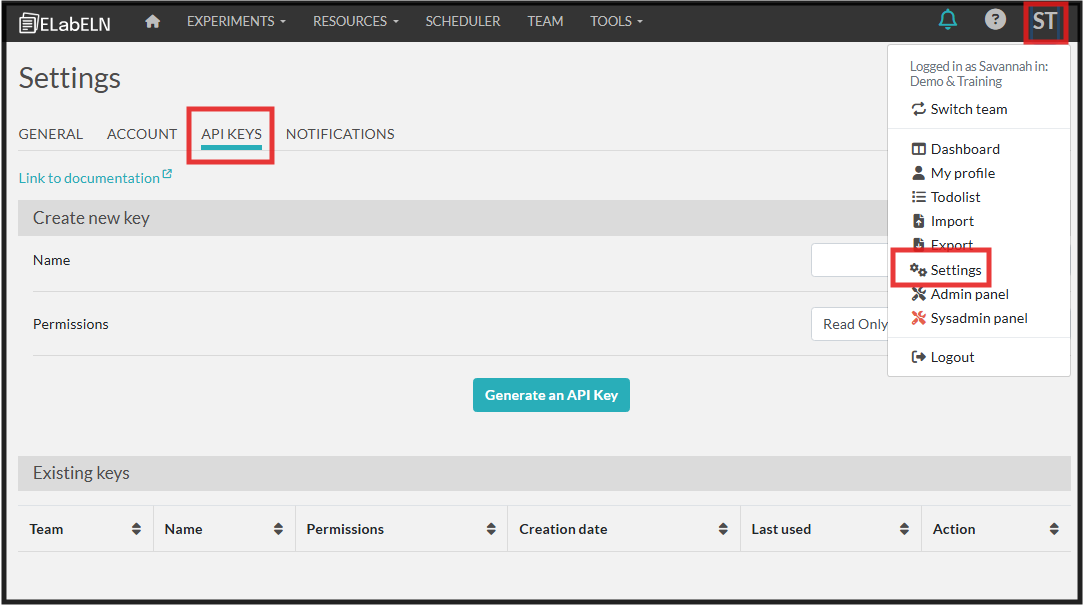Open Dashboard from the user menu
Viewport: 1083px width, 605px height.
[x=964, y=149]
